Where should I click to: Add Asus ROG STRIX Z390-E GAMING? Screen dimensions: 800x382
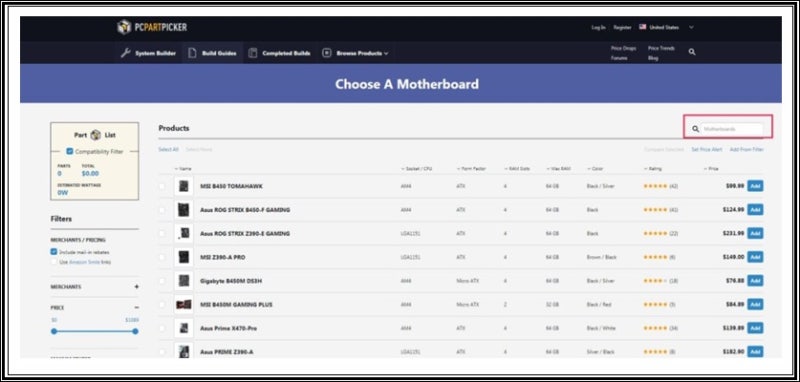coord(755,233)
